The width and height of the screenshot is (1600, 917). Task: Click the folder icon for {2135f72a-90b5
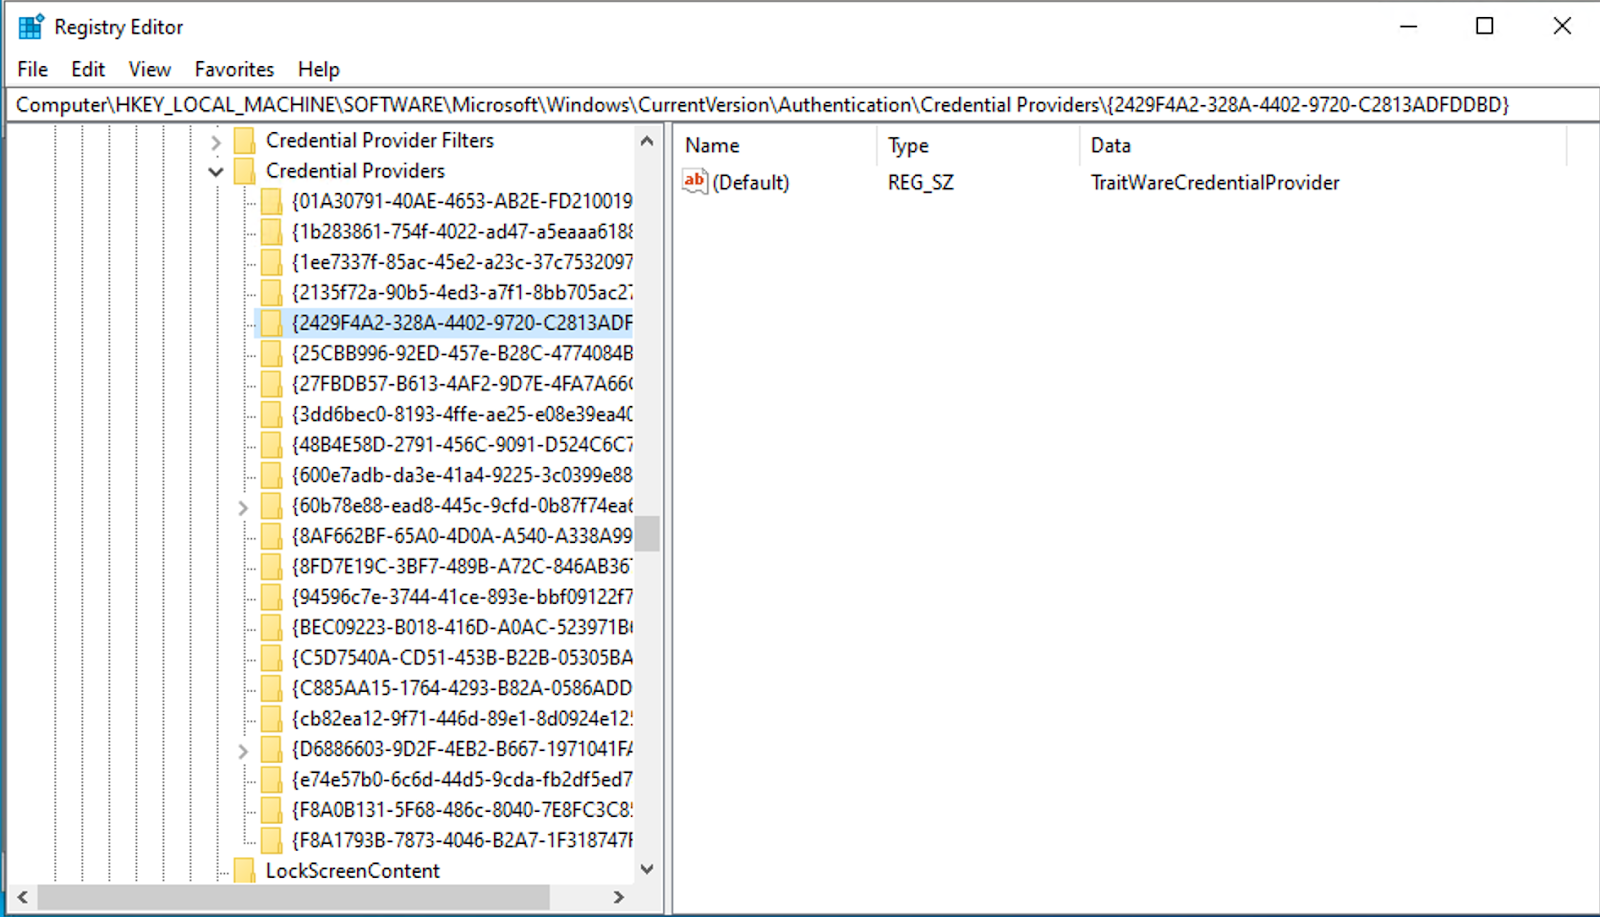[271, 293]
